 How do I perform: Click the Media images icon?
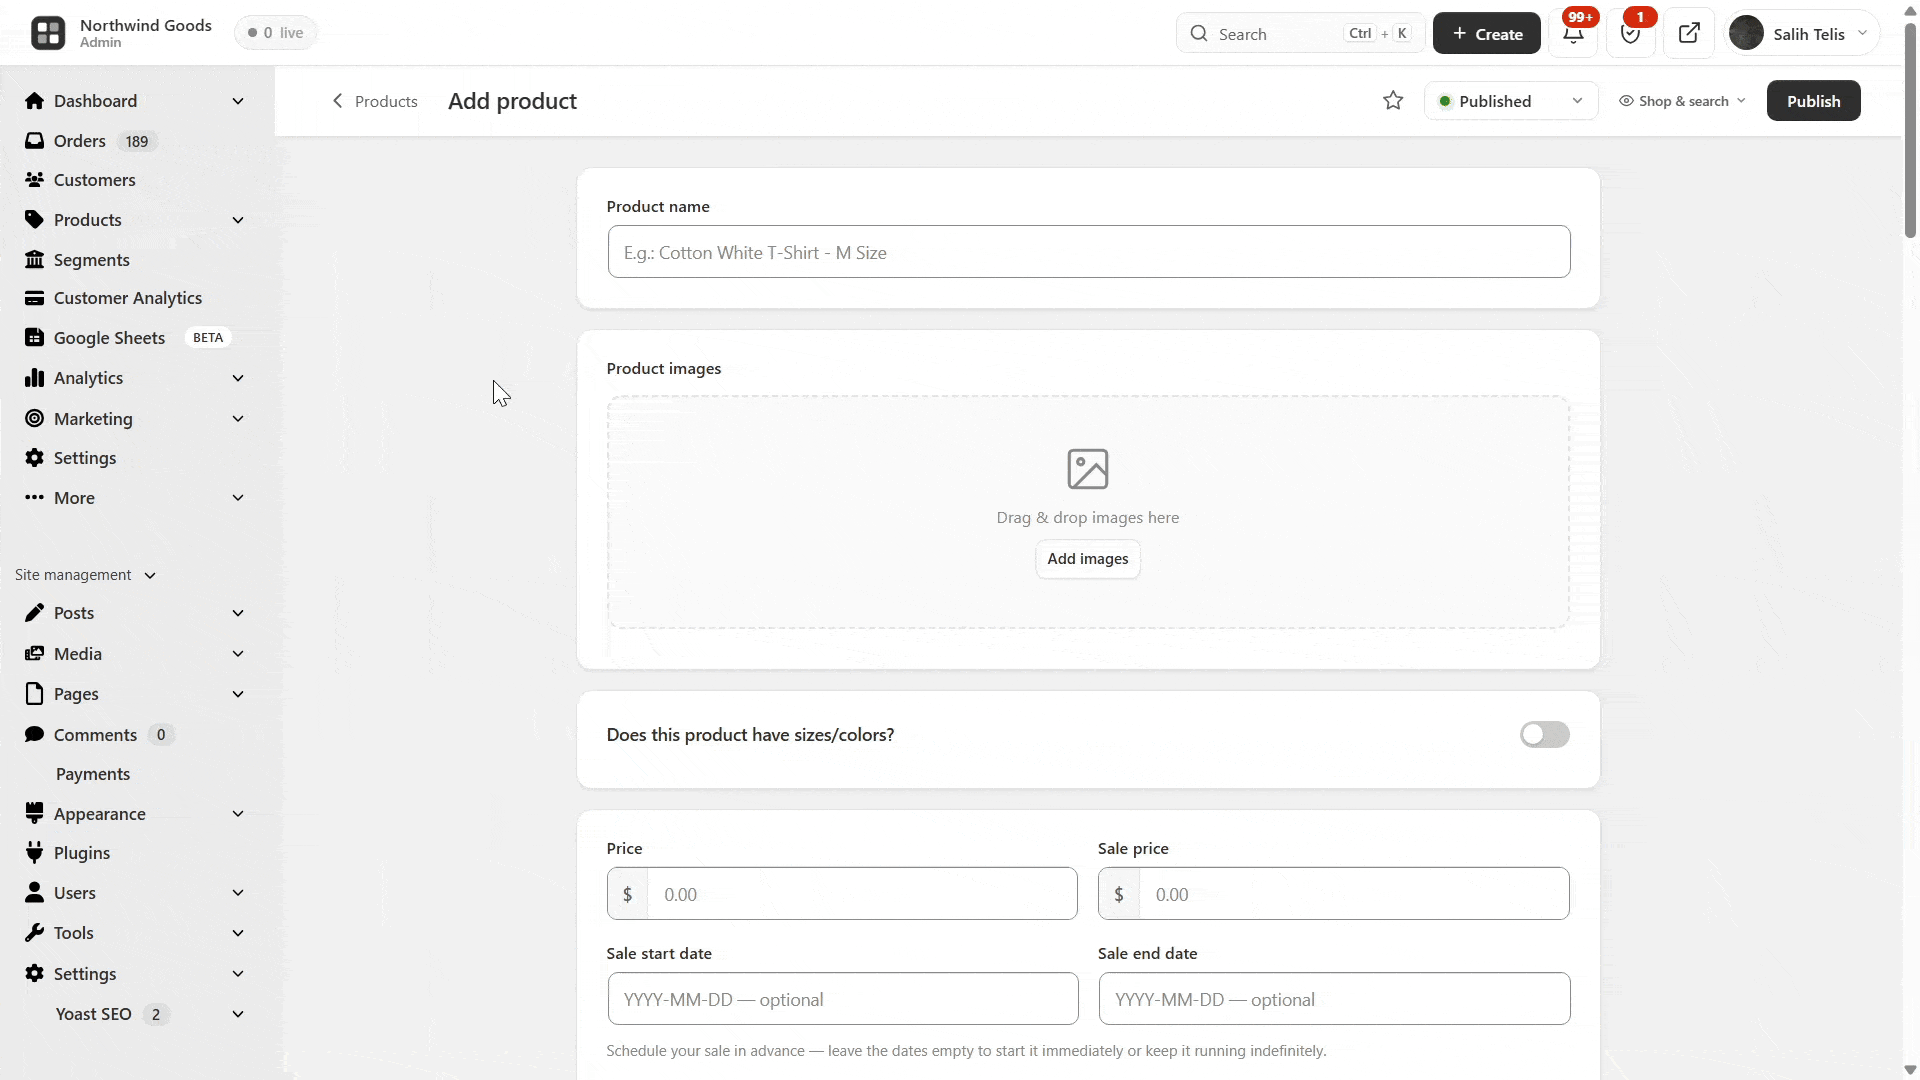[x=34, y=654]
